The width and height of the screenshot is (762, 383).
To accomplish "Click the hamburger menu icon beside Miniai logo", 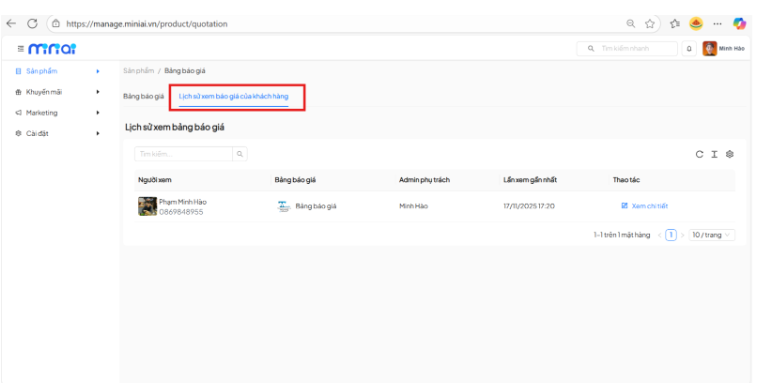I will tap(20, 49).
